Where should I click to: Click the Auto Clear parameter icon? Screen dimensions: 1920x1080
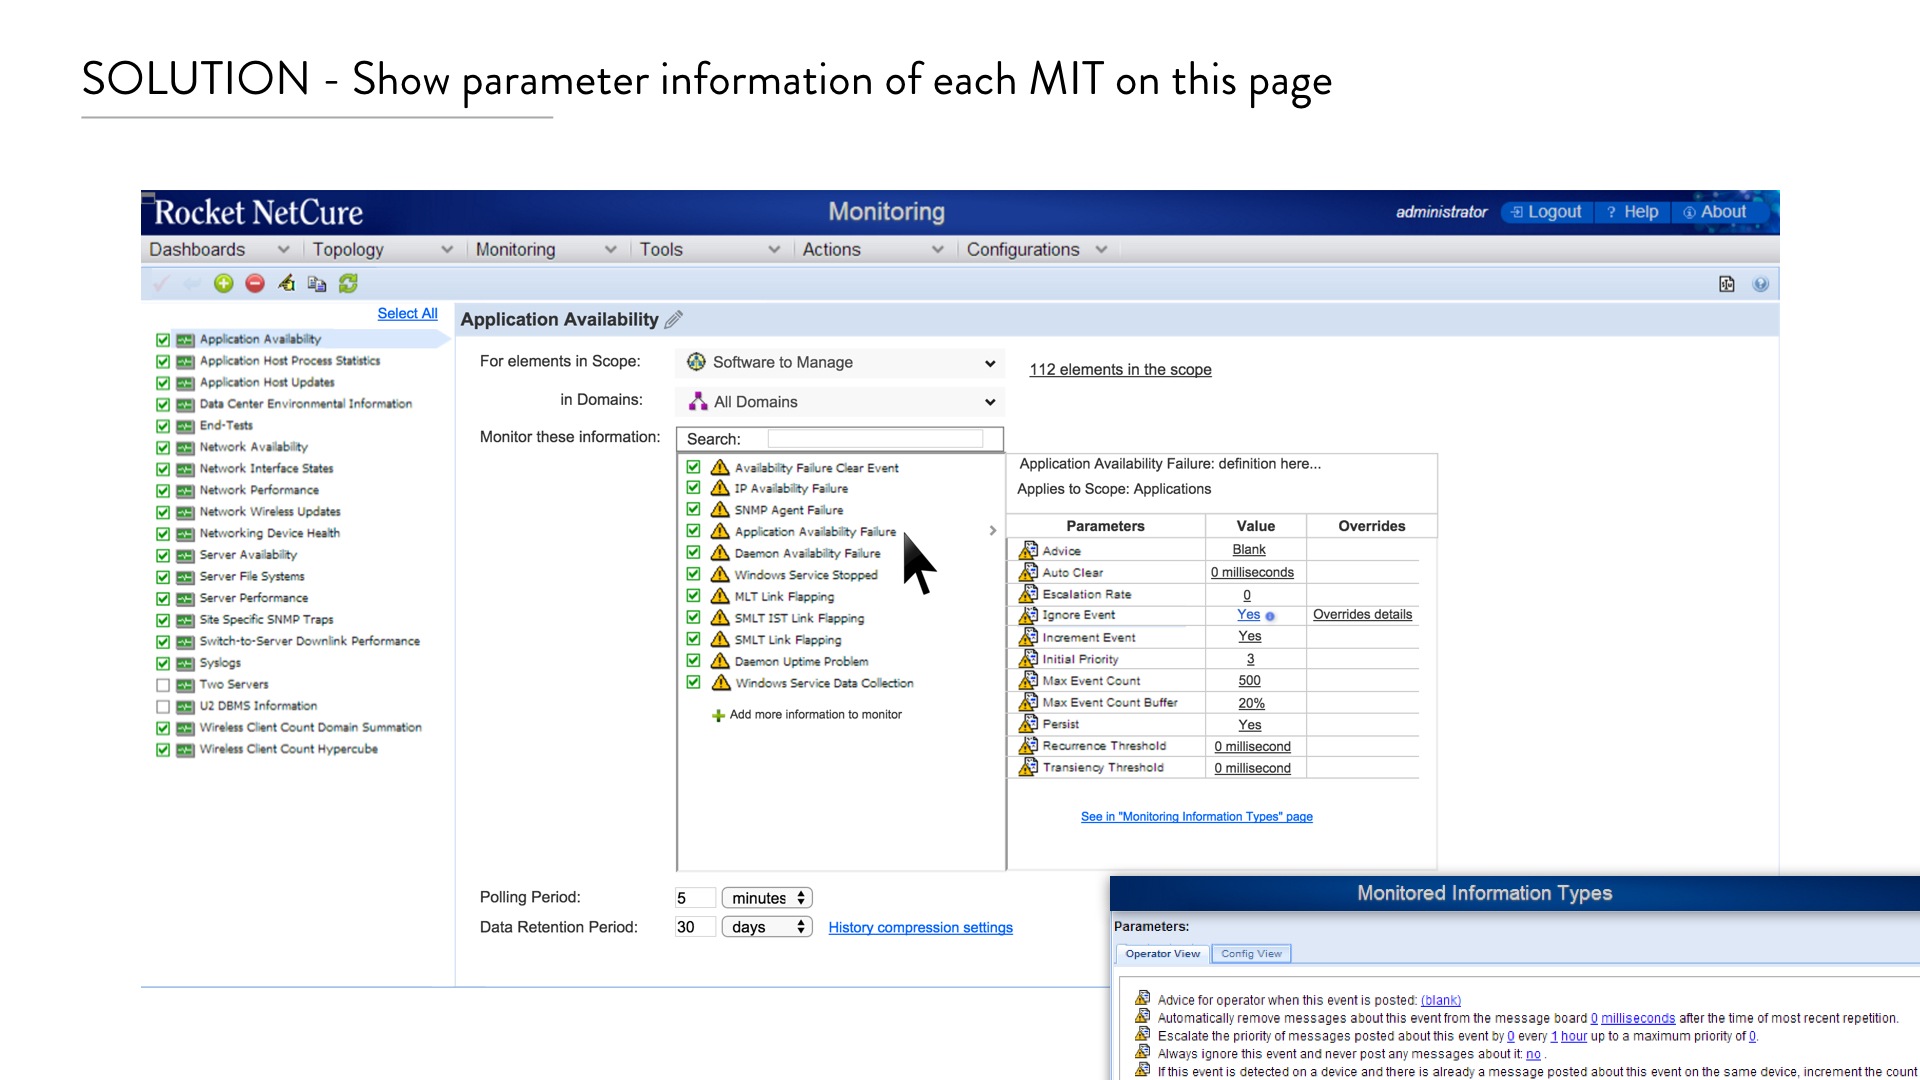tap(1028, 572)
